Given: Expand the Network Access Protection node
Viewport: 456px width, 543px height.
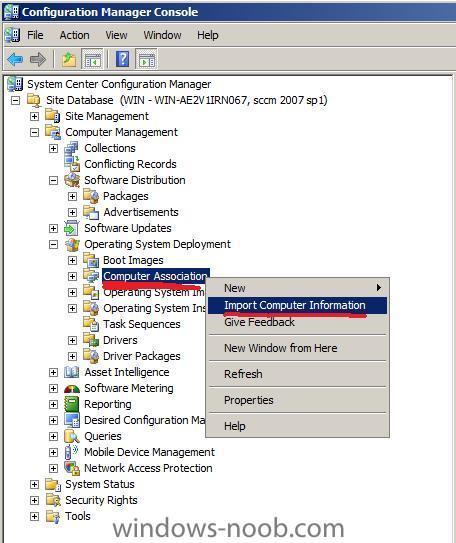Looking at the screenshot, I should point(53,468).
